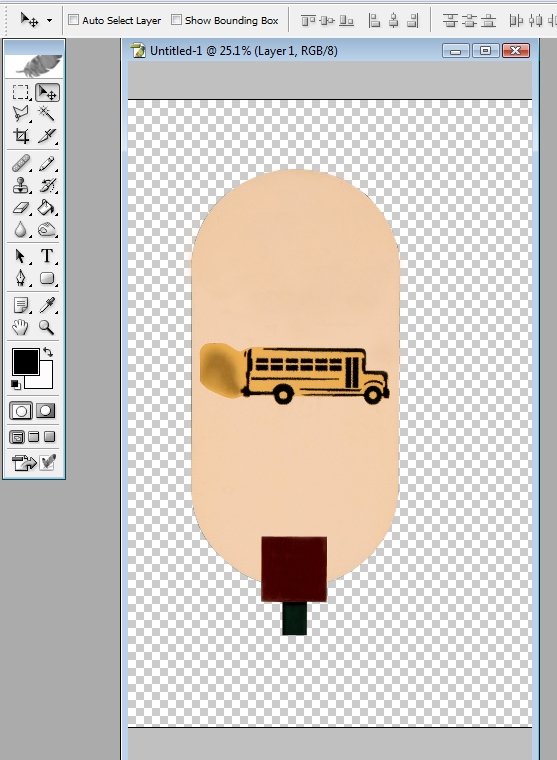This screenshot has height=760, width=557.
Task: Align top edges in options bar
Action: coord(308,20)
